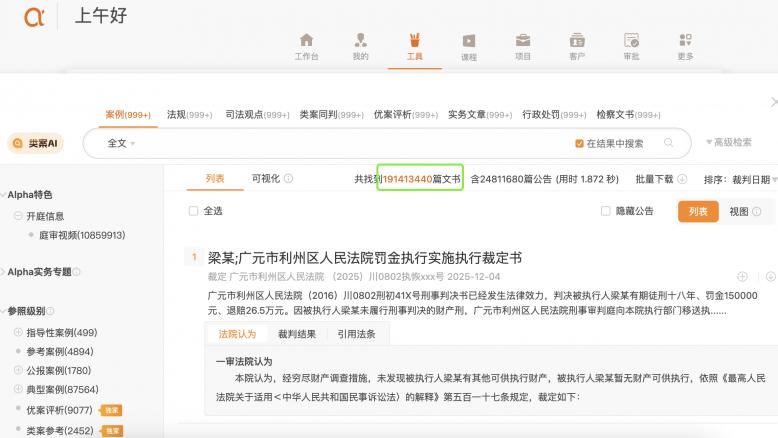Expand 高级检索 advanced search

tap(728, 142)
